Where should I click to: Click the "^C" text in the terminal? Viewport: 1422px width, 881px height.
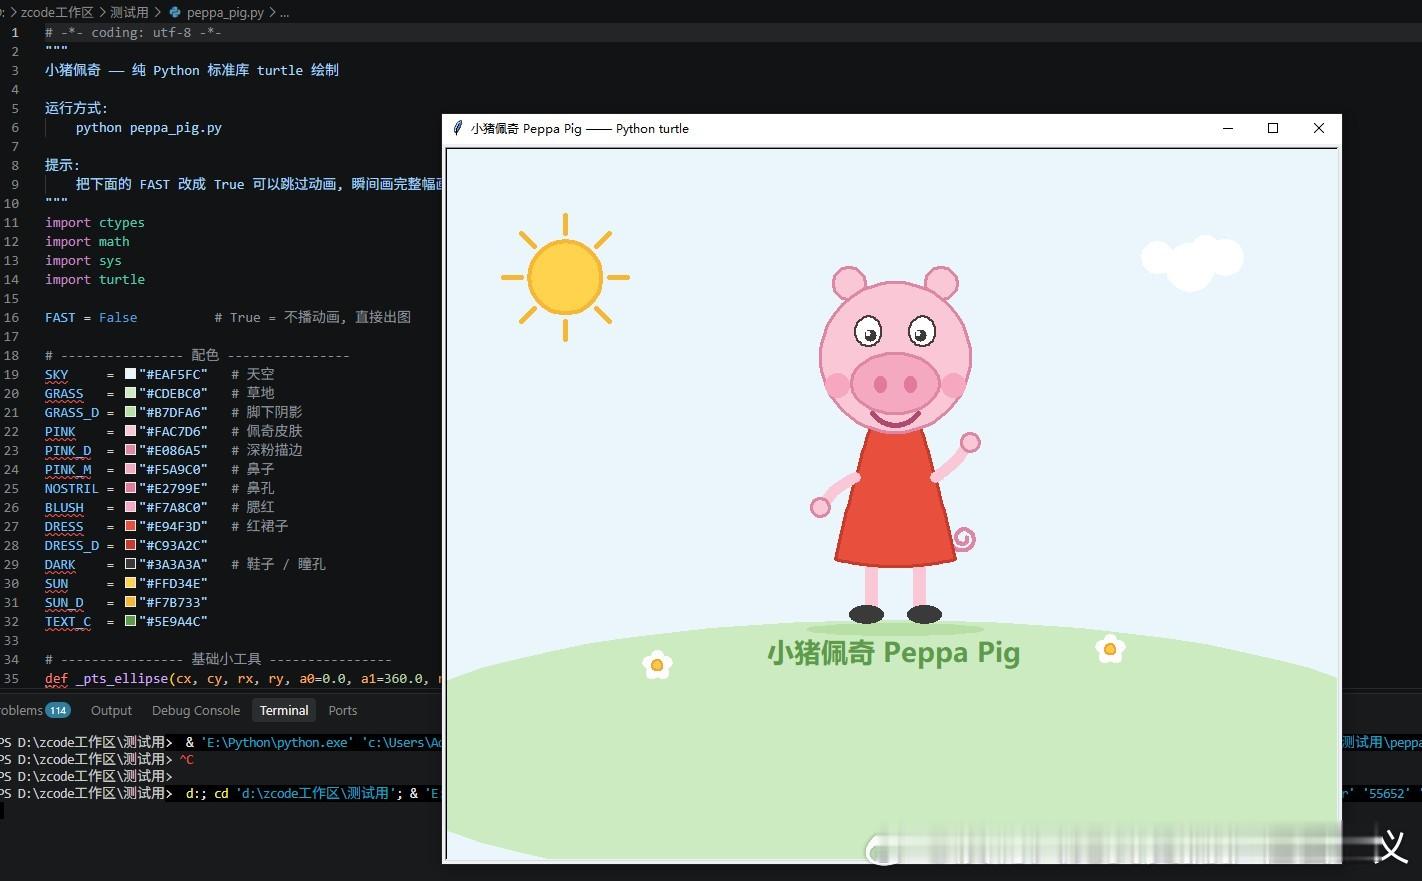point(187,759)
